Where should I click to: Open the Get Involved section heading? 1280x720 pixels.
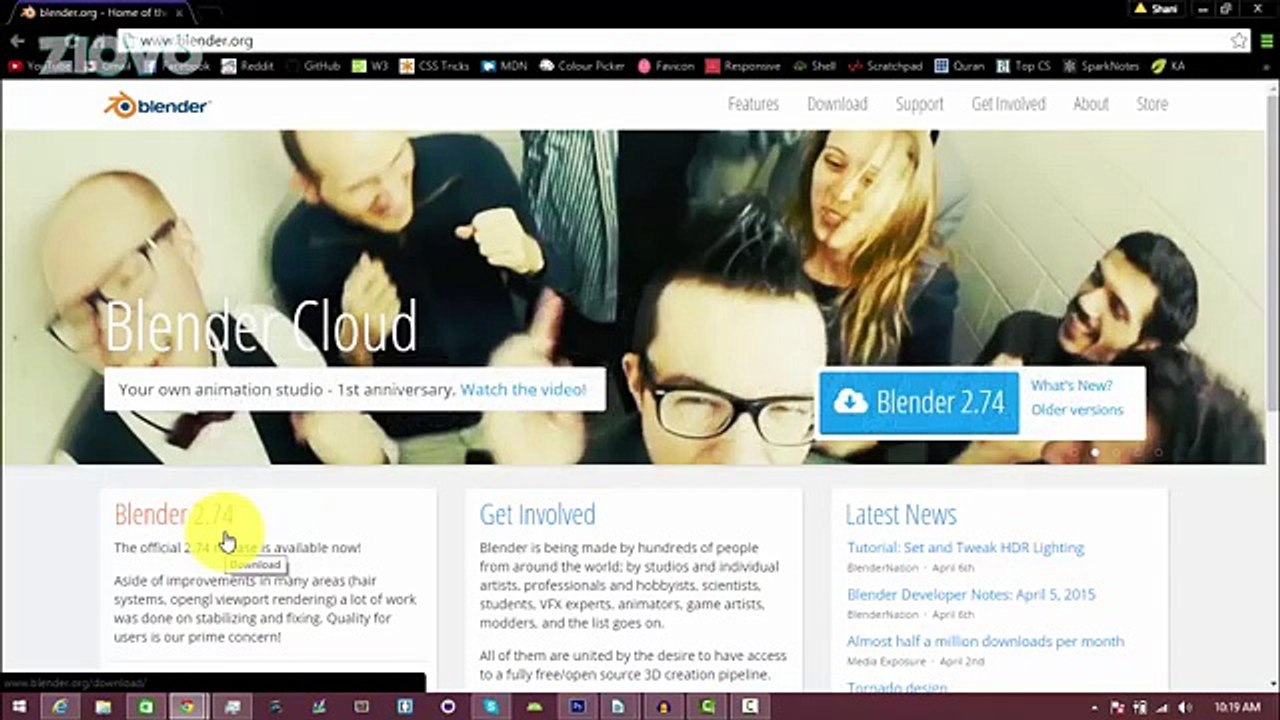coord(537,514)
